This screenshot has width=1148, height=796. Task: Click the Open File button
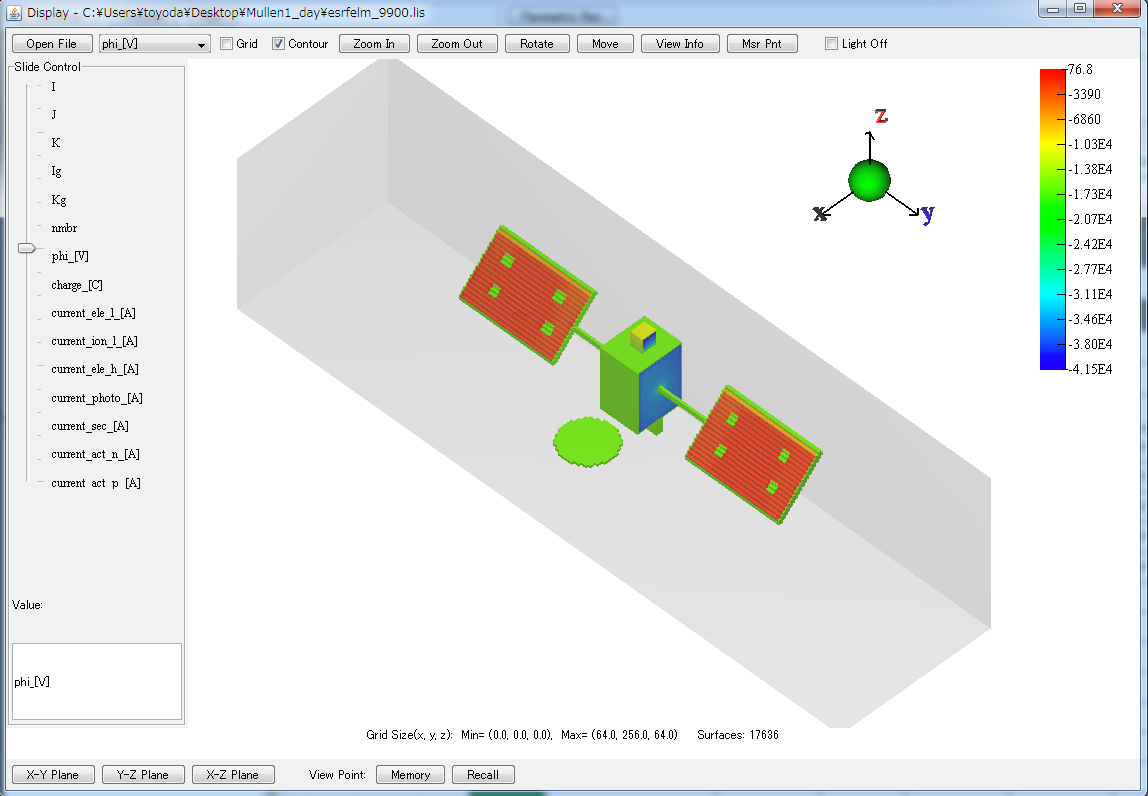point(51,44)
